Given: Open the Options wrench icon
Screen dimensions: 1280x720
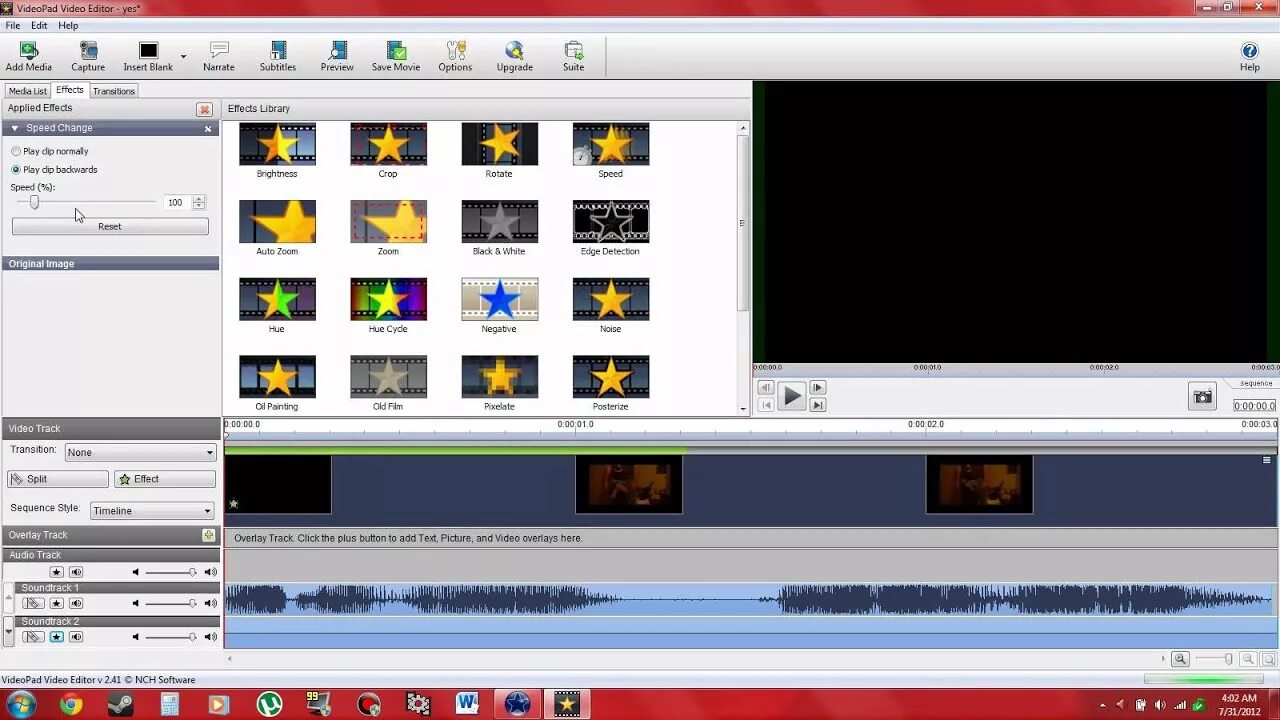Looking at the screenshot, I should pyautogui.click(x=455, y=57).
